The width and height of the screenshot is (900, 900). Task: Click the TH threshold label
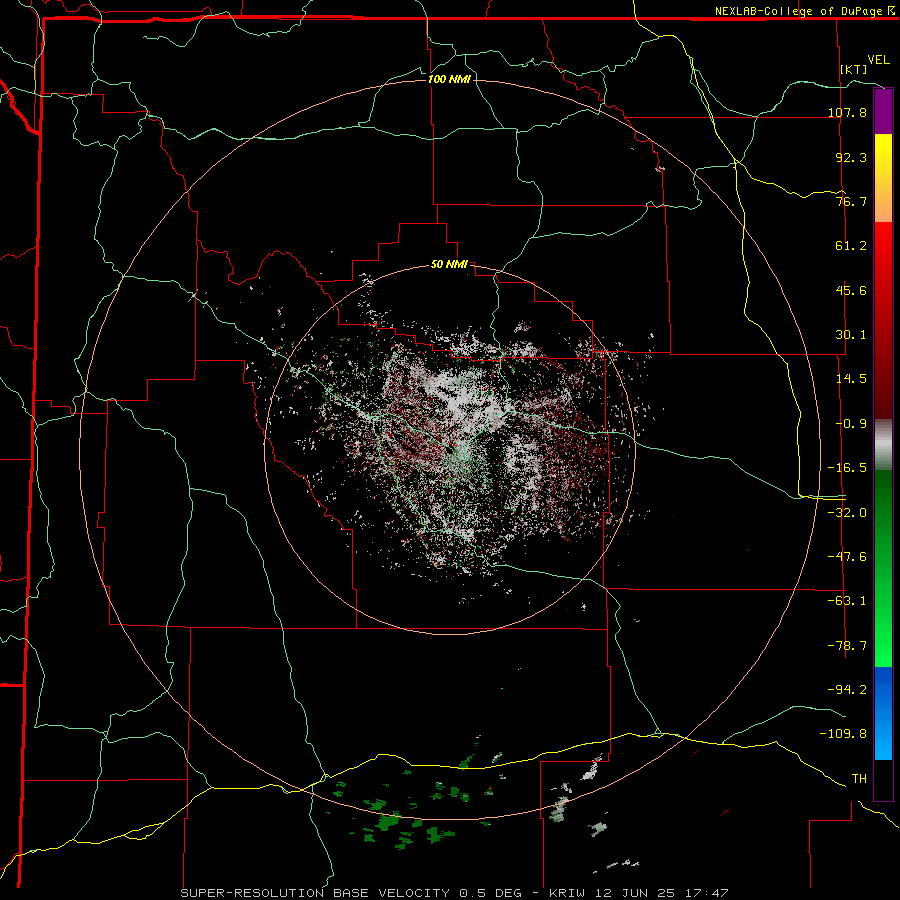pyautogui.click(x=859, y=779)
